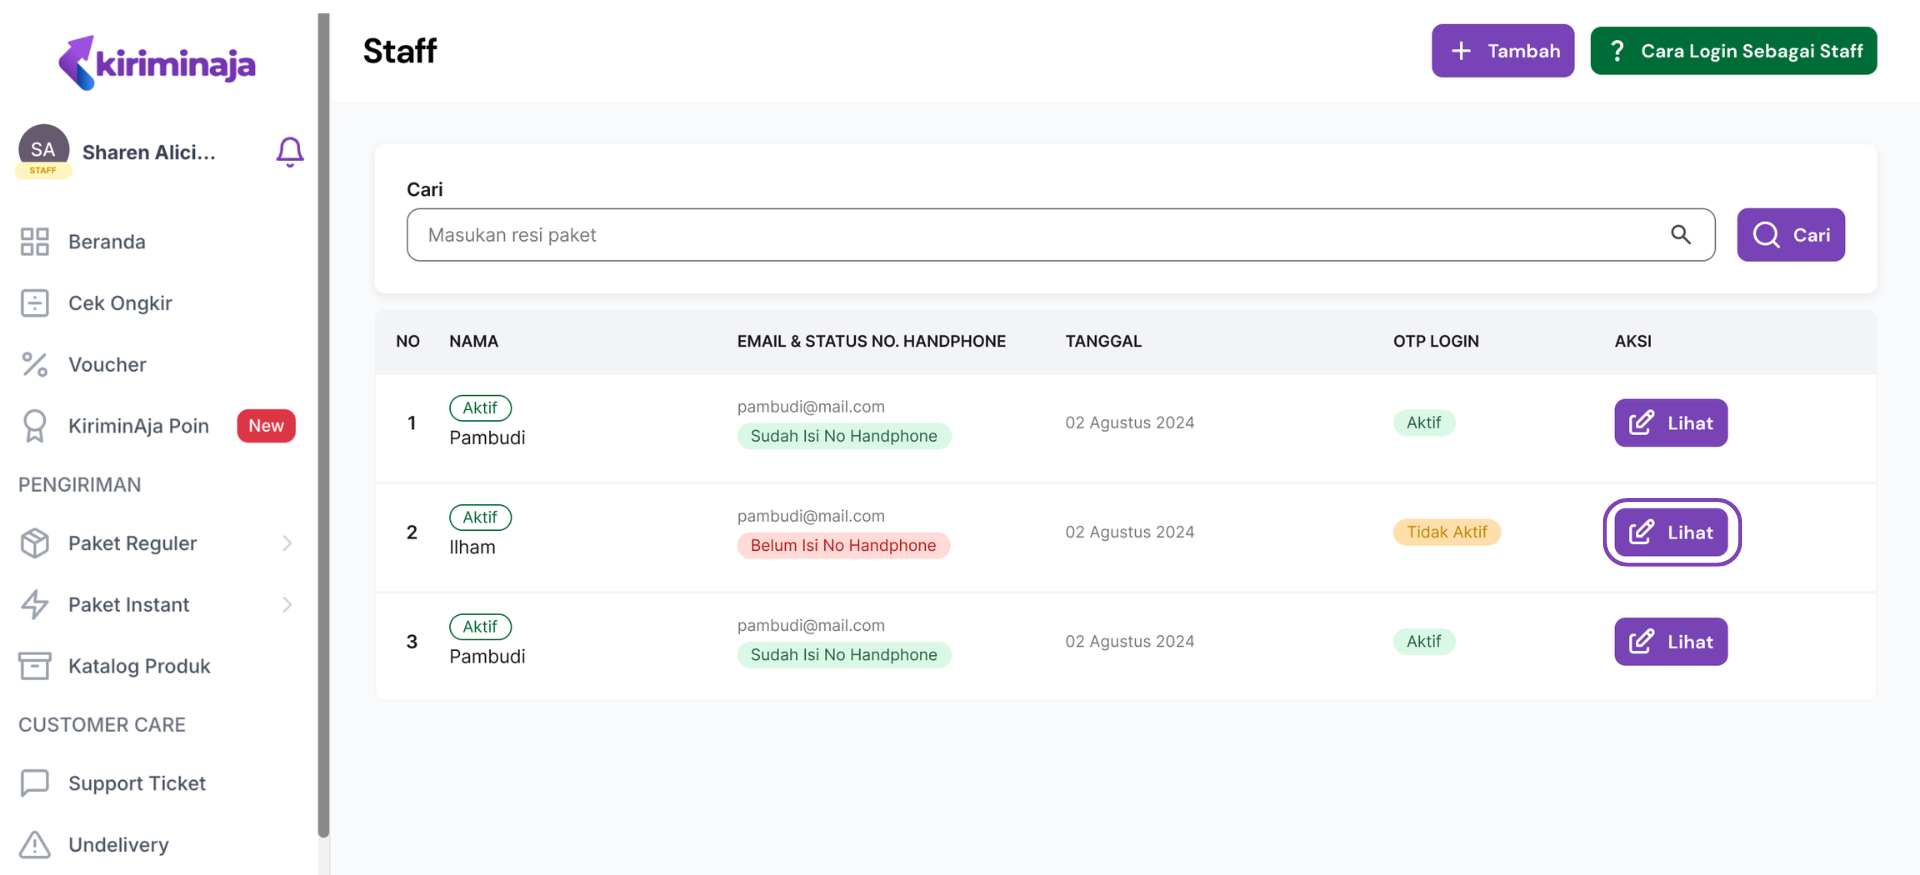Click the Paket Instant lightning icon
Screen dimensions: 1920x875
click(35, 605)
